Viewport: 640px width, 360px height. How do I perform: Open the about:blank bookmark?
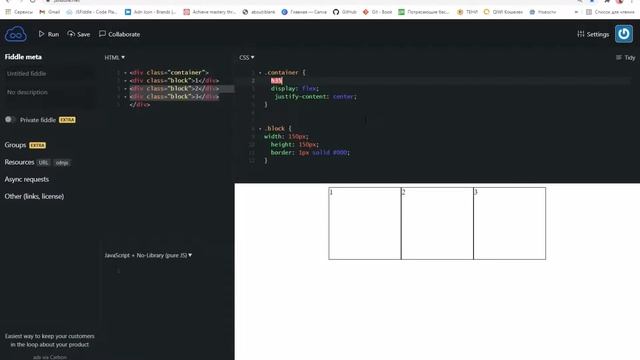(x=259, y=12)
